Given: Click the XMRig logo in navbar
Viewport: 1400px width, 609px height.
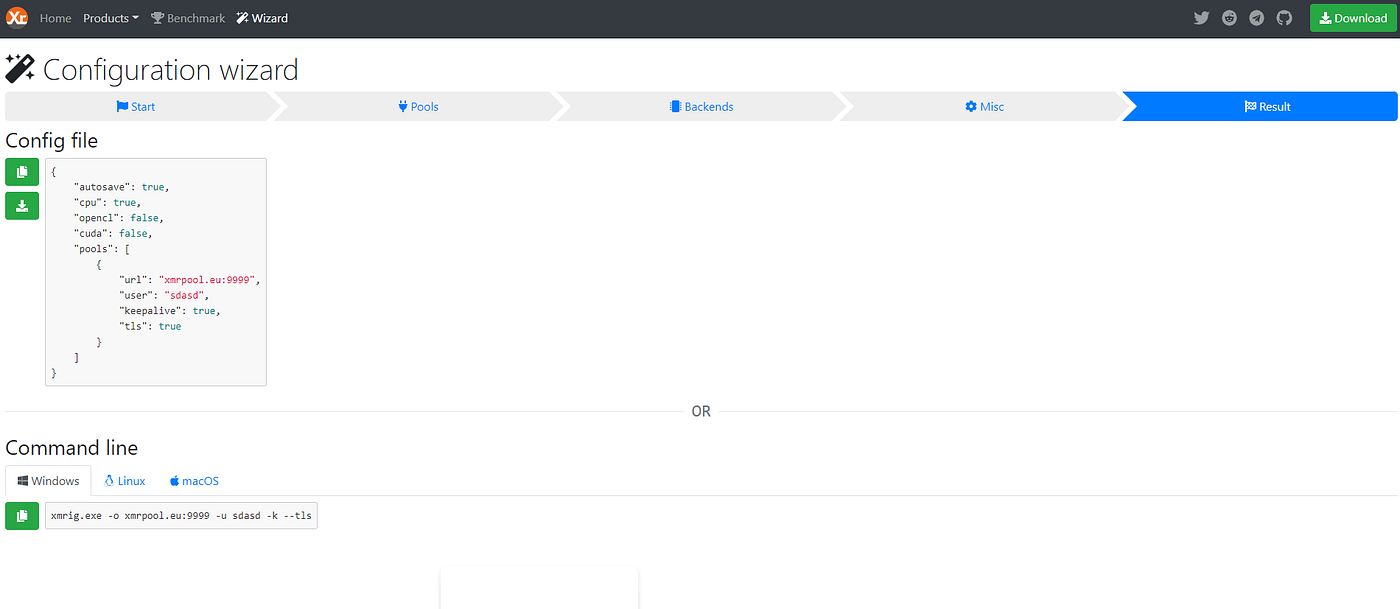Looking at the screenshot, I should pos(17,17).
